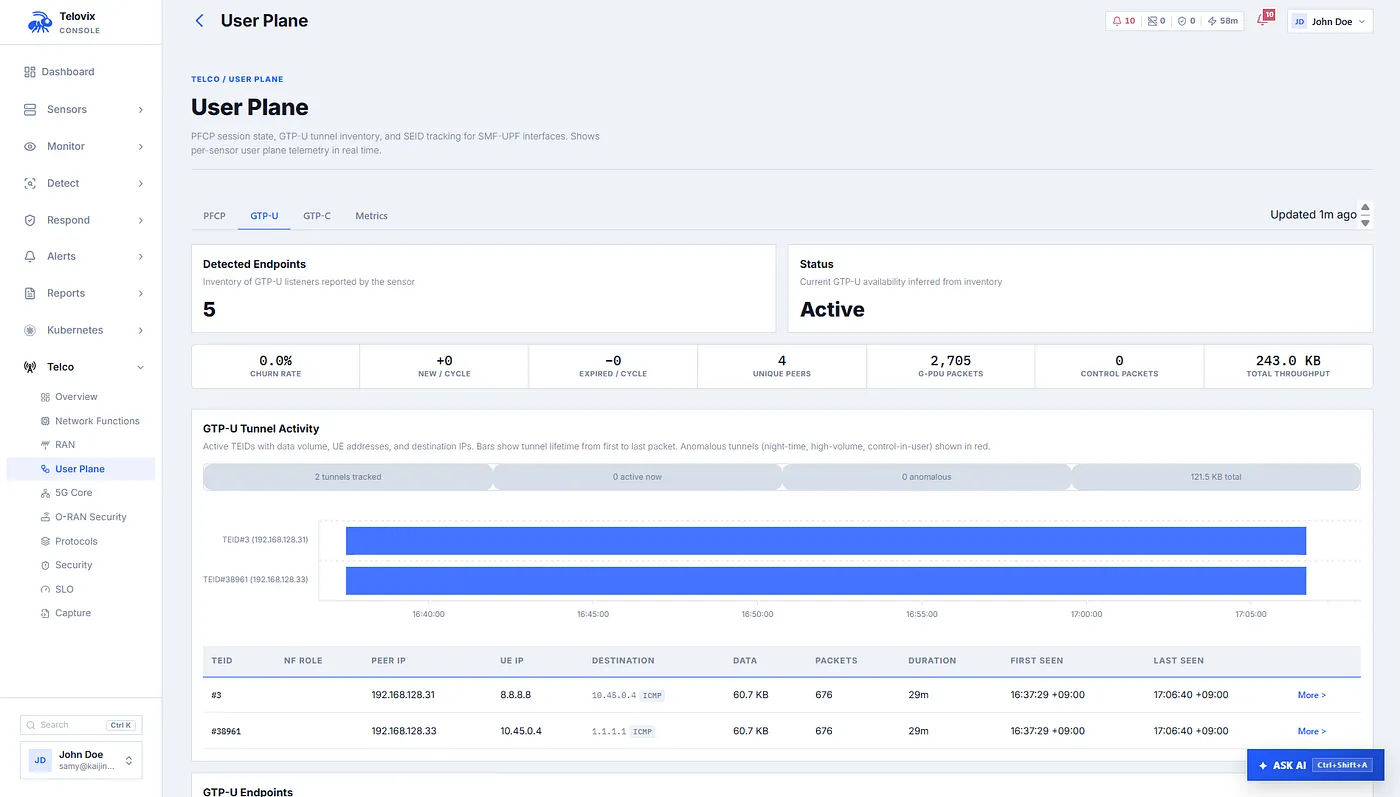Click destination 1.1.1.1 ICMP cell
Viewport: 1400px width, 797px height.
coord(622,731)
